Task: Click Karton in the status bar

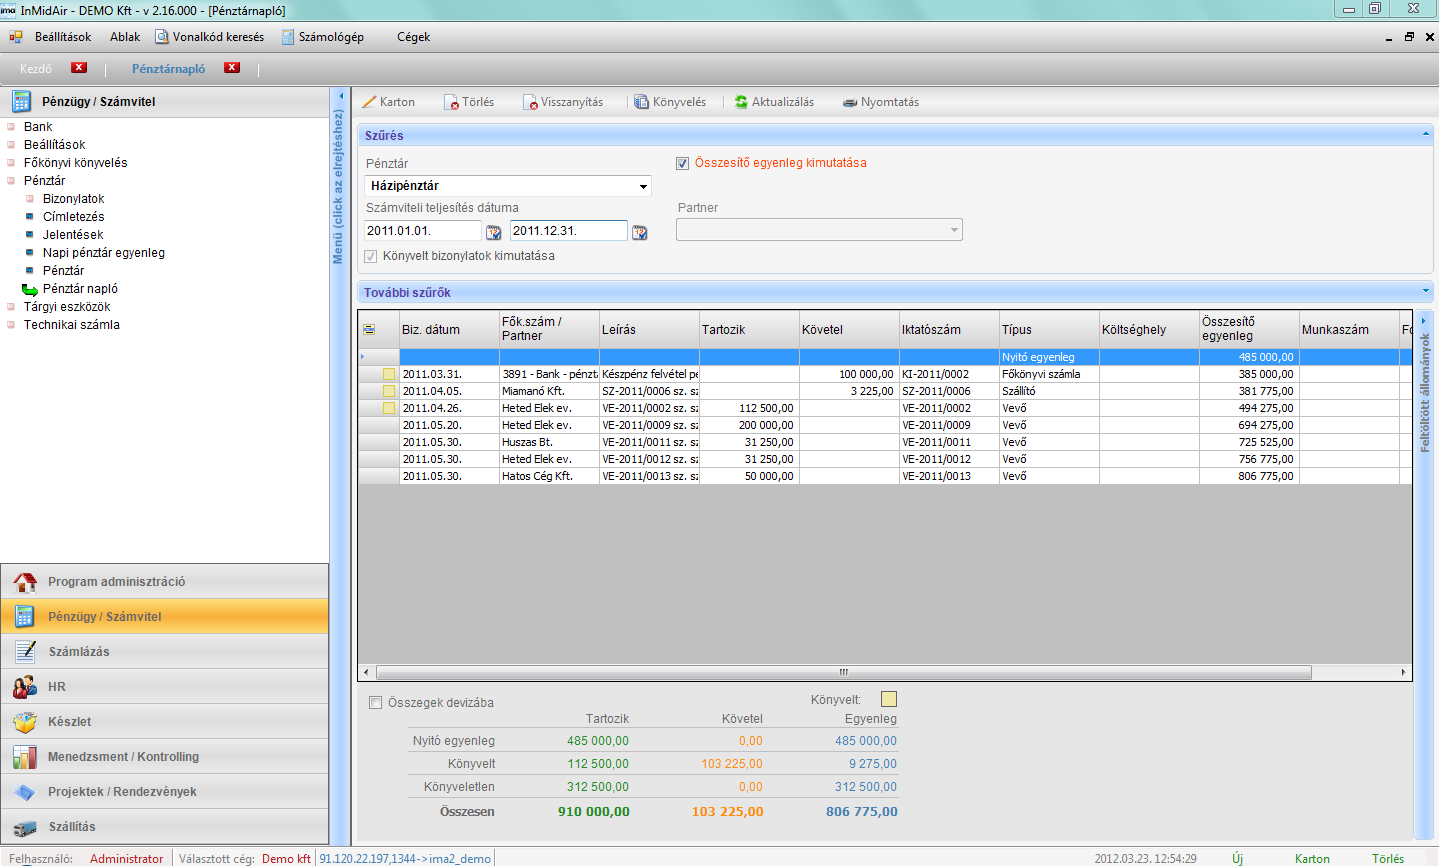Action: coord(1312,858)
